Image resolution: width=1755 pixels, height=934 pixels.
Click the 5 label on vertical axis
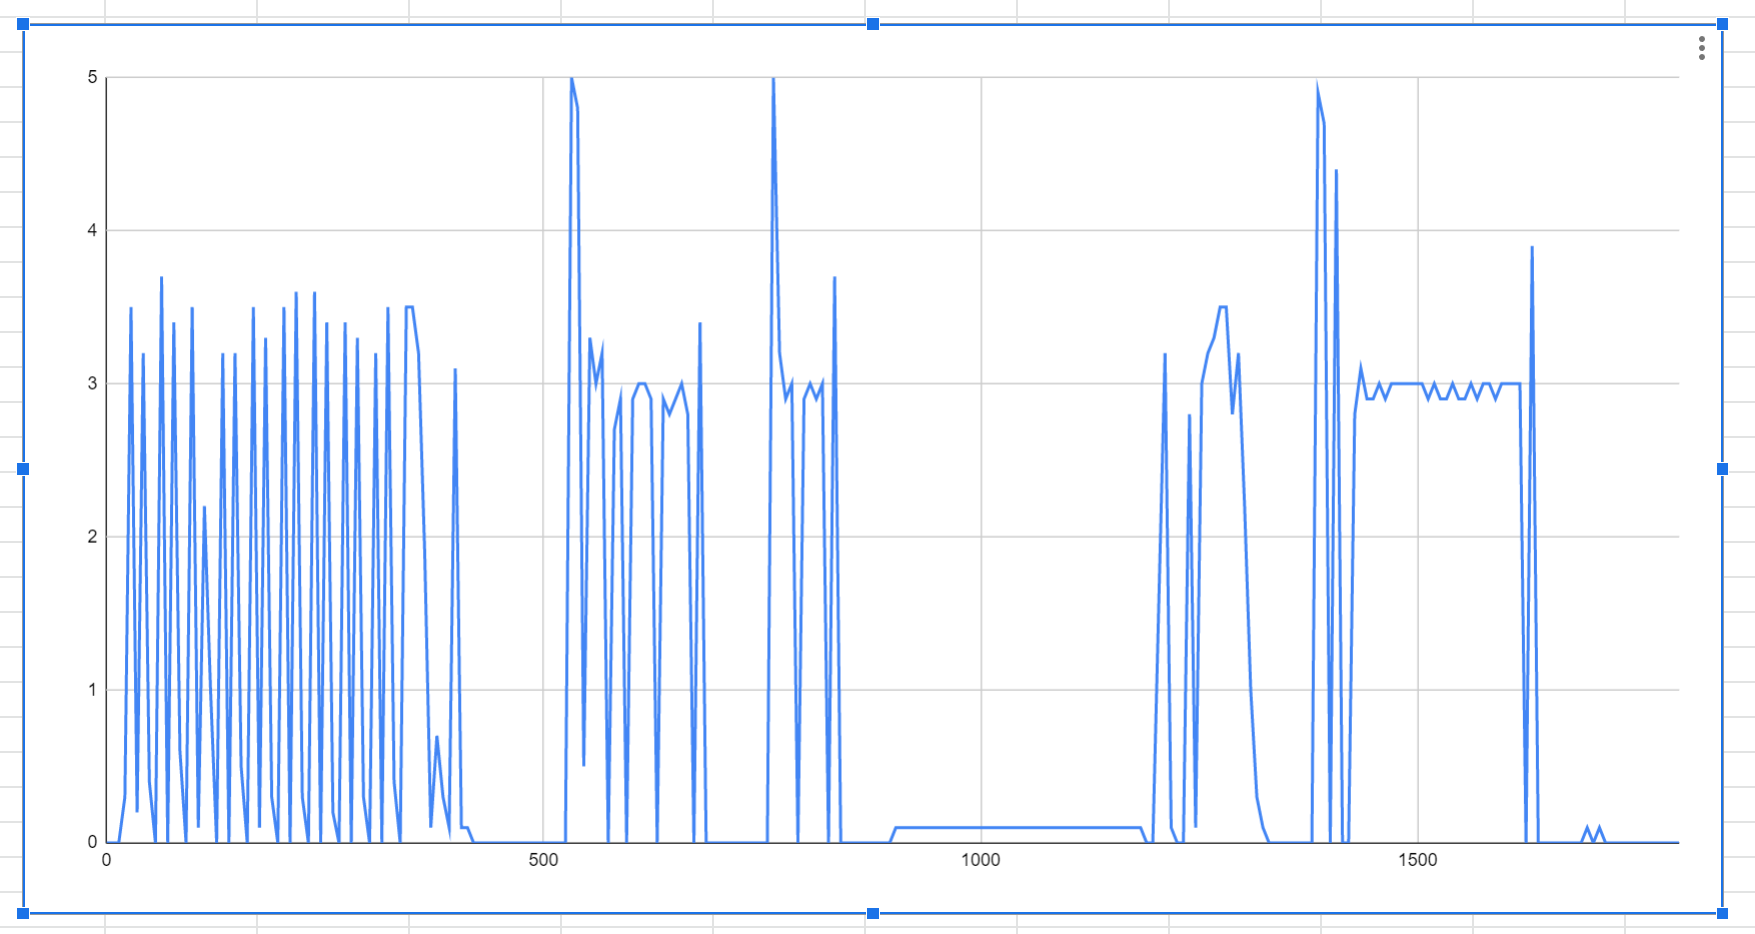tap(93, 77)
